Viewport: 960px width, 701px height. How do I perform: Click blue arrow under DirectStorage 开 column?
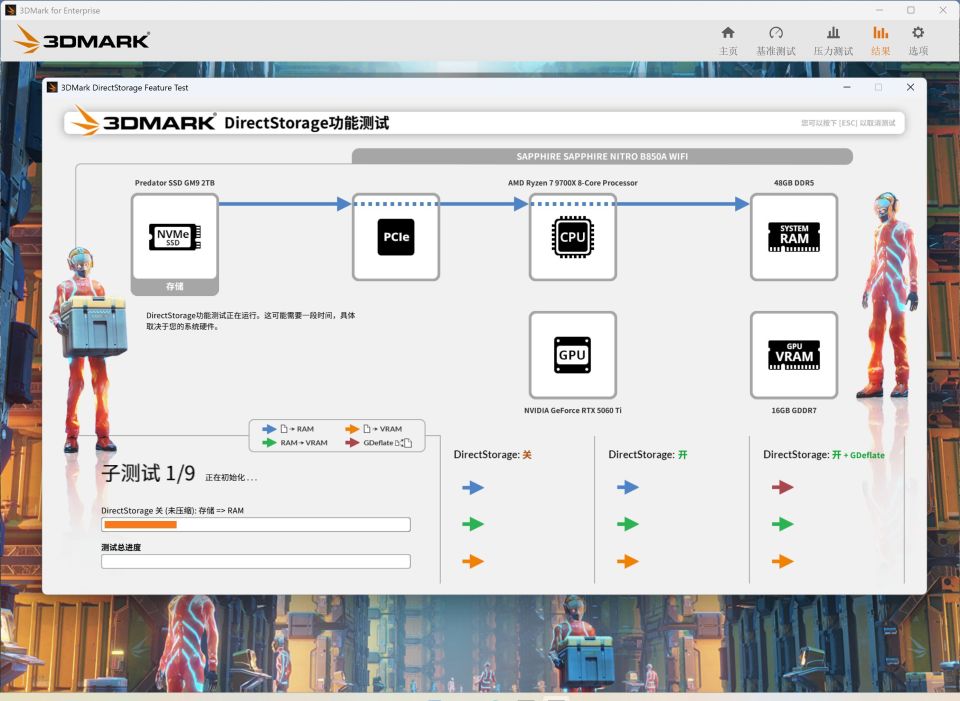[628, 487]
